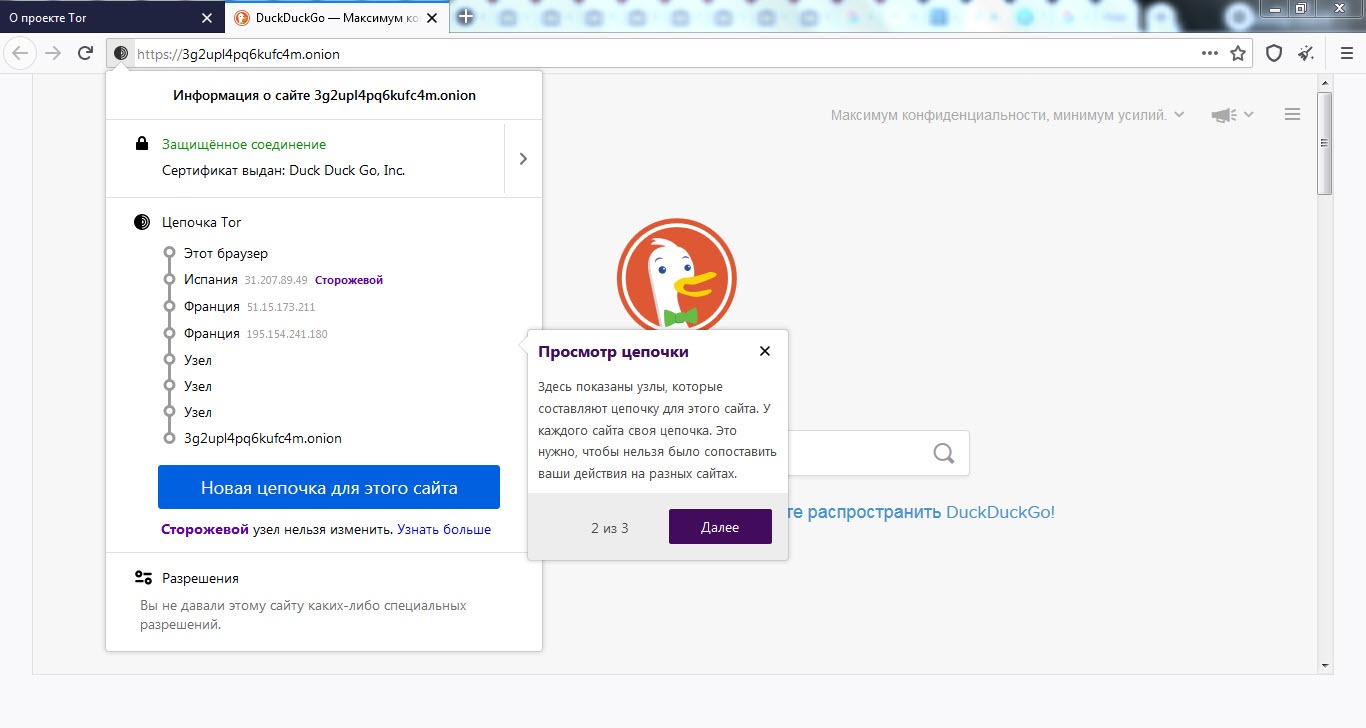1366x728 pixels.
Task: Open DuckDuckGo page side menu
Action: point(1292,115)
